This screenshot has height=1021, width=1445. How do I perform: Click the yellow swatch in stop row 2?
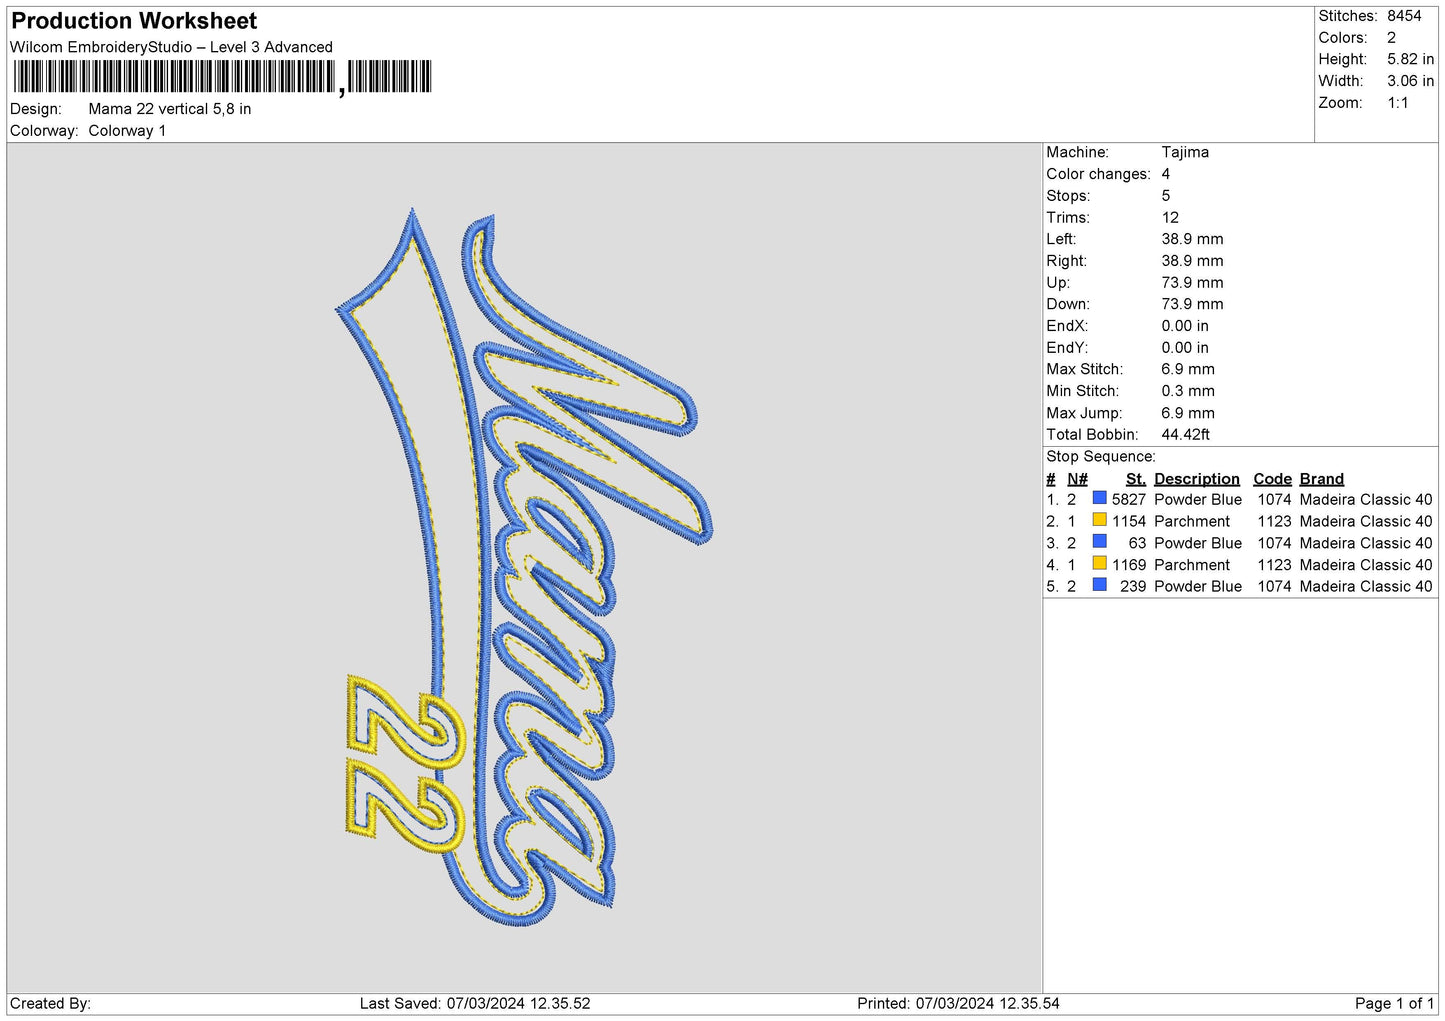coord(1099,520)
